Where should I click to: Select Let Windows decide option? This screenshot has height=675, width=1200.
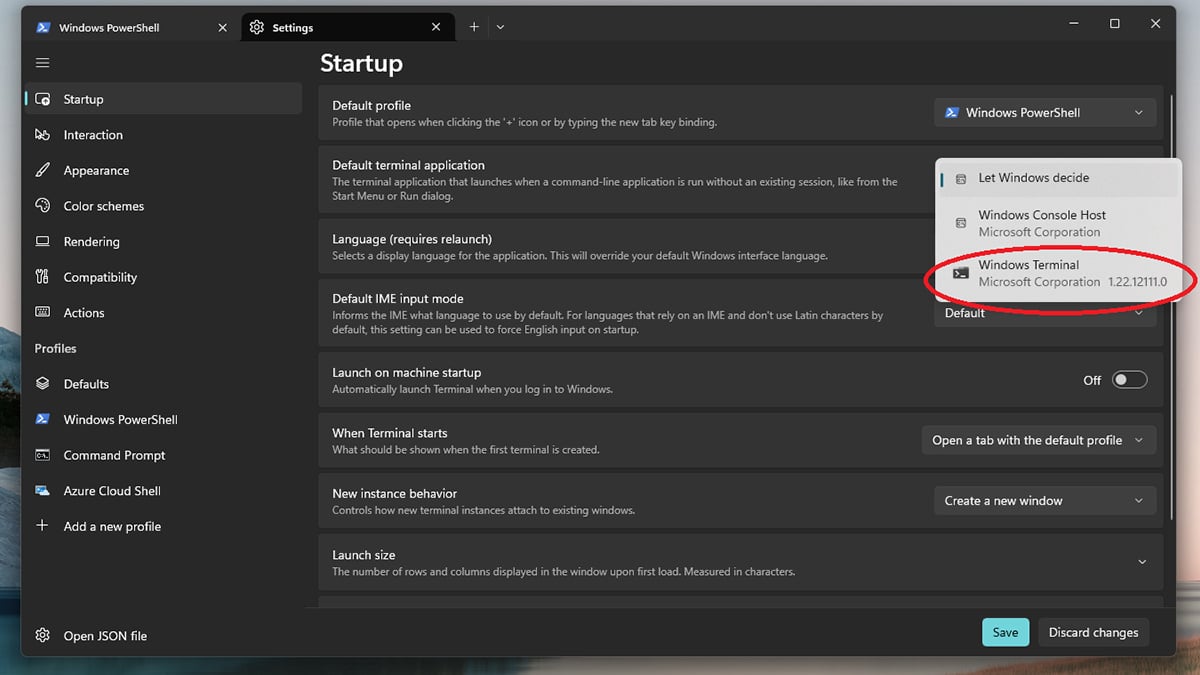point(1058,178)
